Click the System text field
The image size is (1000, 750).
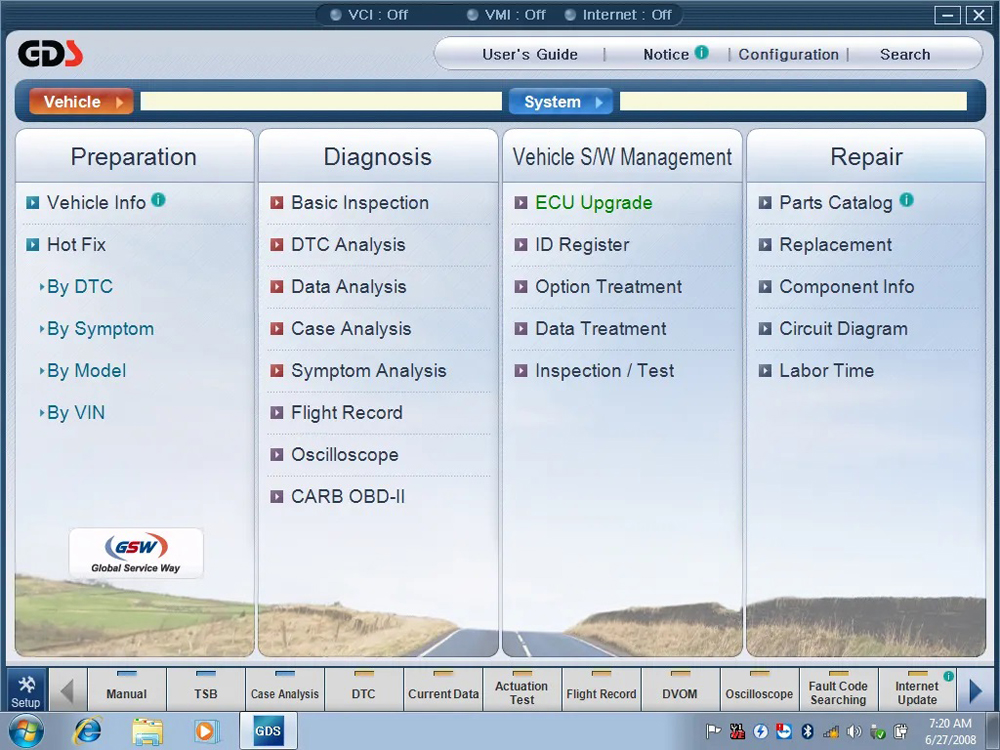793,101
